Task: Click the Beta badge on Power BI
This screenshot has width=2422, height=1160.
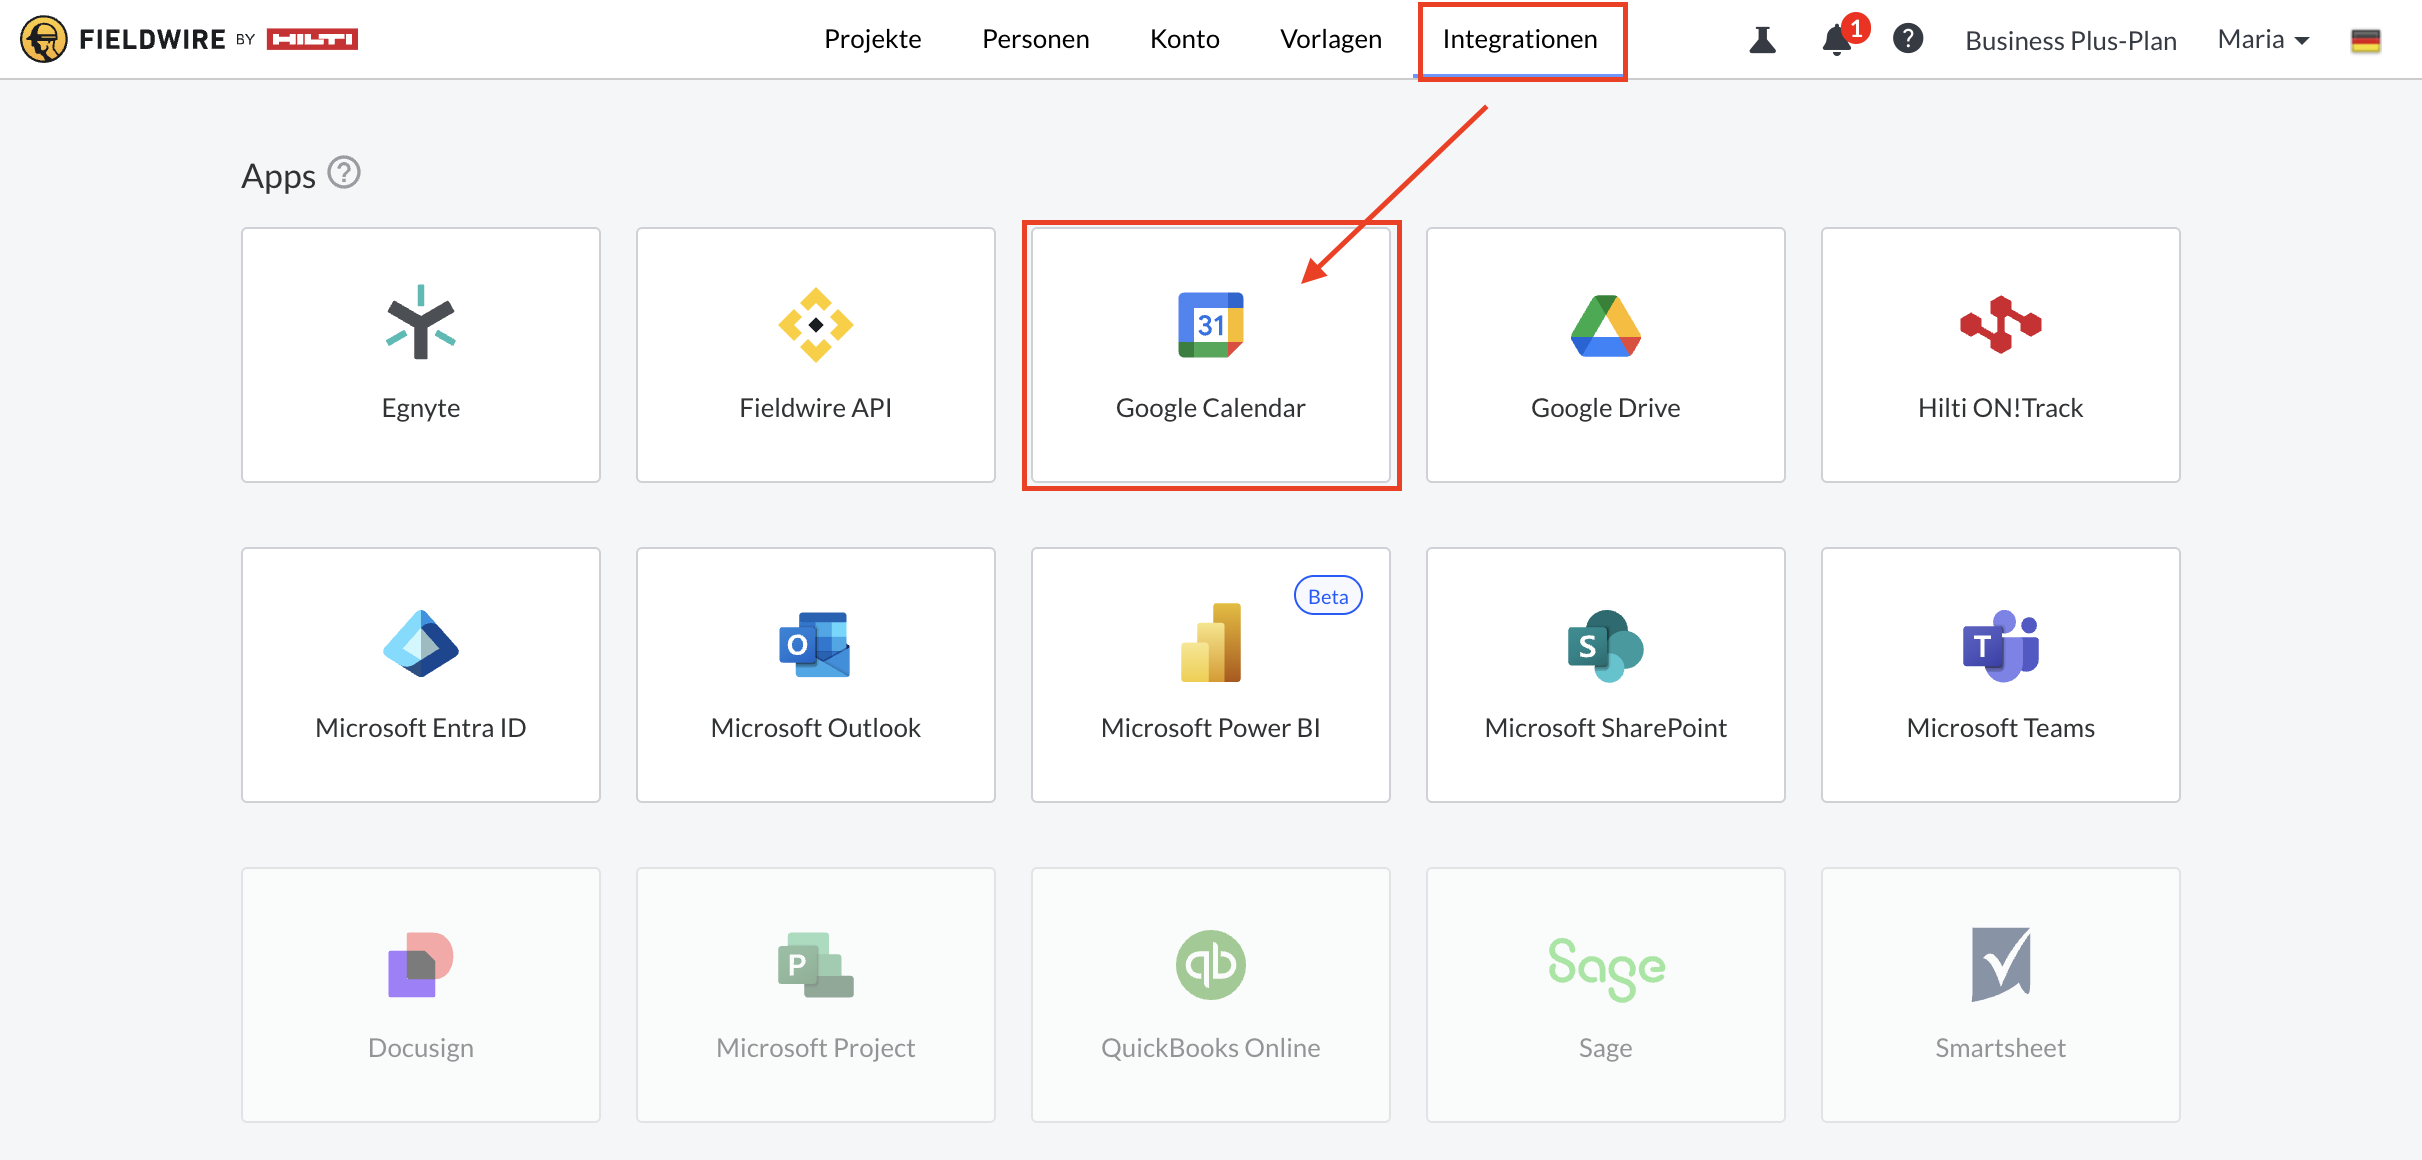Action: point(1328,596)
